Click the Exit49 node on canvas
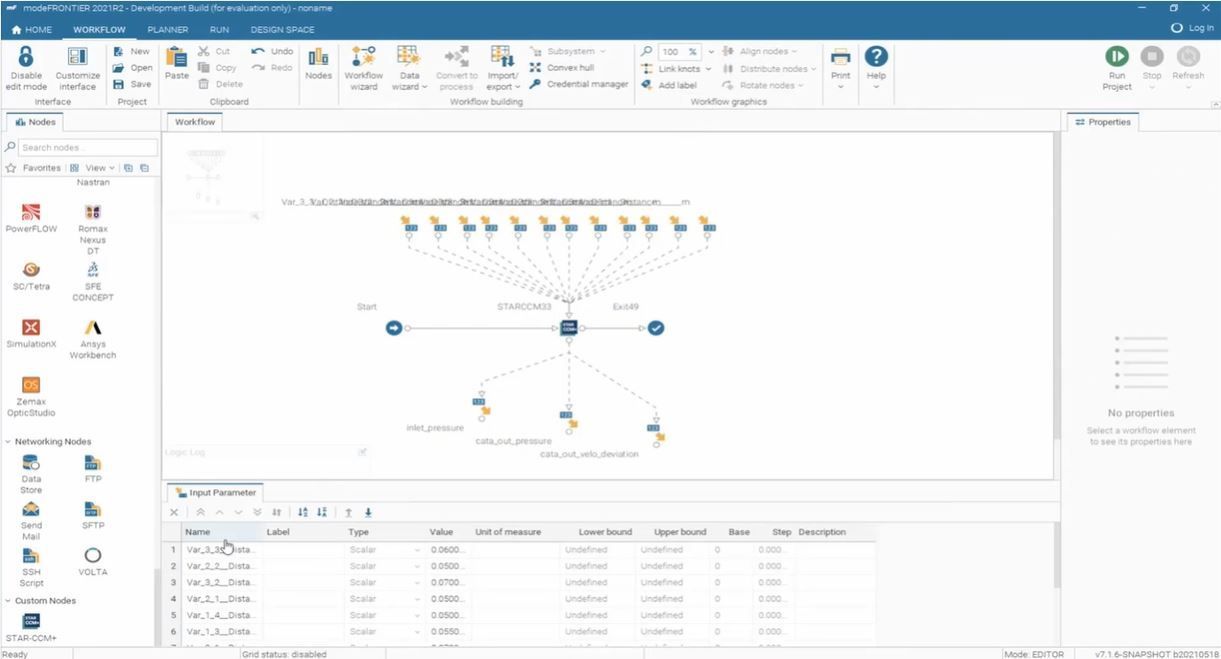The width and height of the screenshot is (1221, 659). click(656, 328)
